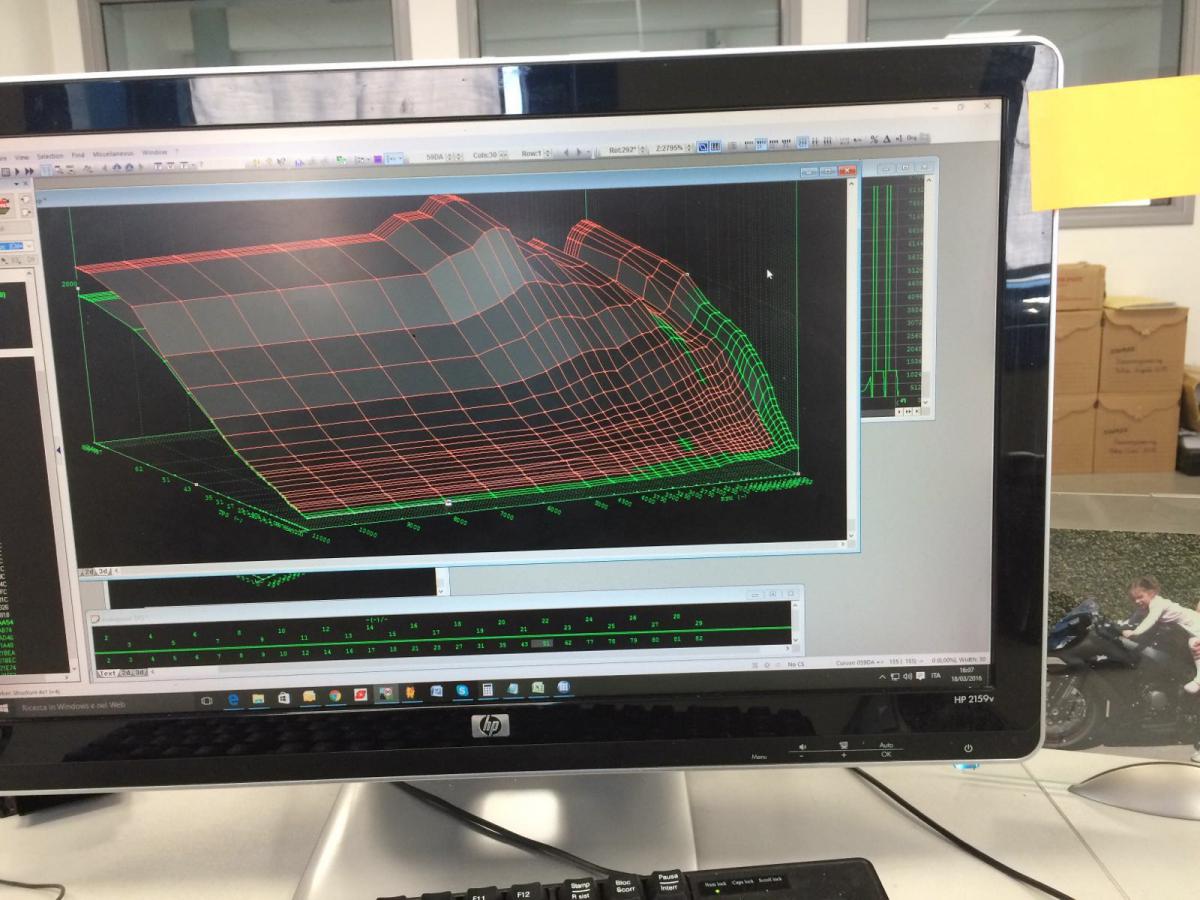The image size is (1200, 900).
Task: Click the Row:1 field
Action: [531, 153]
